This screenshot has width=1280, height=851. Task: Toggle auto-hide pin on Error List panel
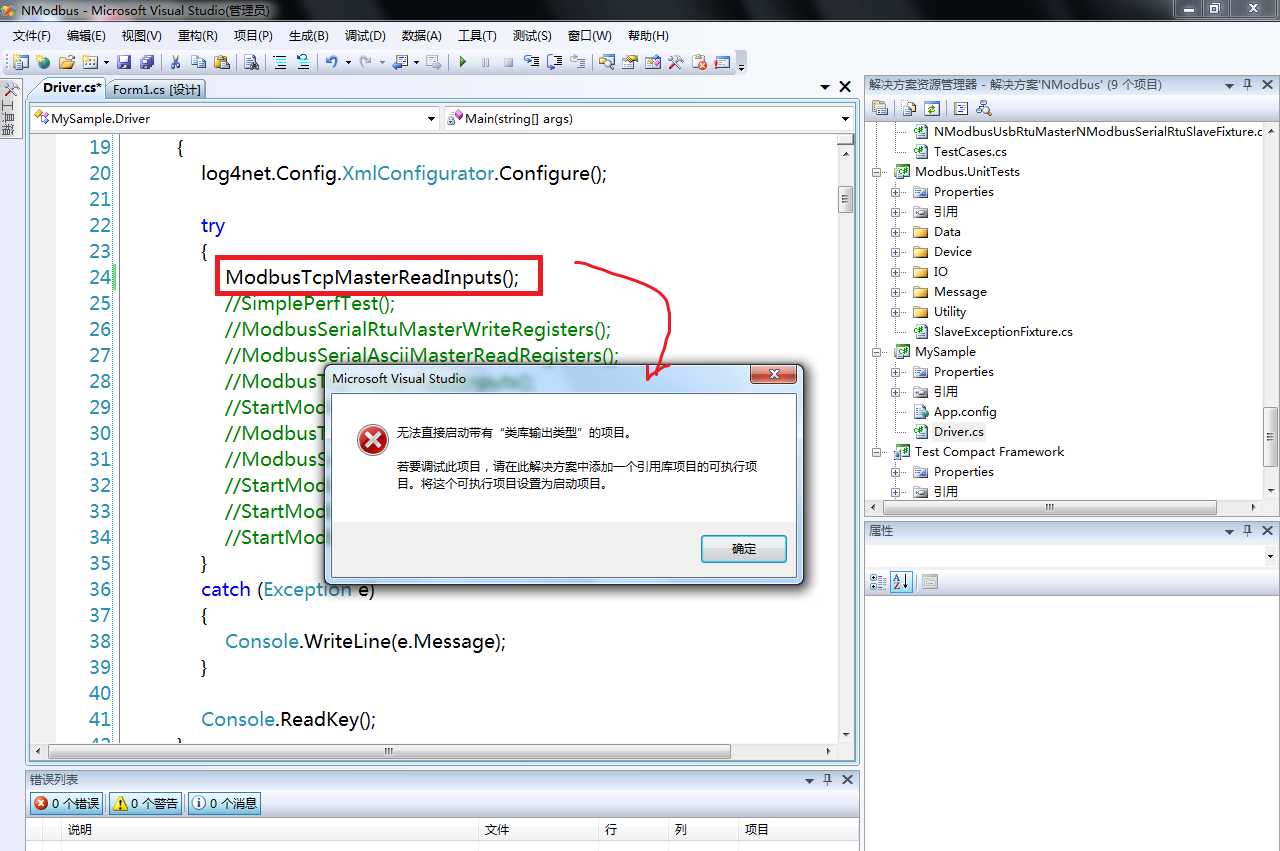pyautogui.click(x=827, y=780)
